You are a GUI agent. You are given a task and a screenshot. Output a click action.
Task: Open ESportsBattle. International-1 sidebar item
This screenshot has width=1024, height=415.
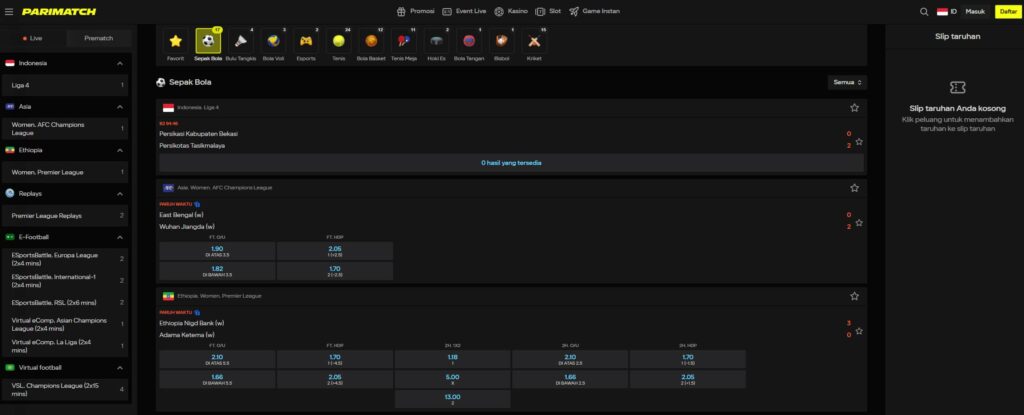[67, 280]
